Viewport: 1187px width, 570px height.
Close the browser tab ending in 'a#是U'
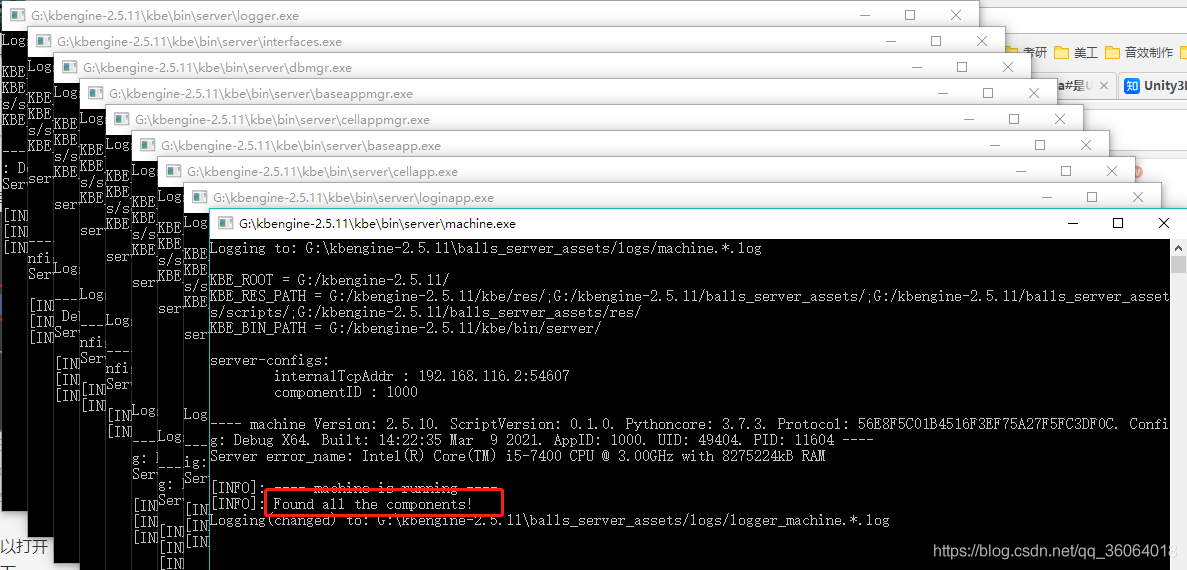coord(1105,86)
